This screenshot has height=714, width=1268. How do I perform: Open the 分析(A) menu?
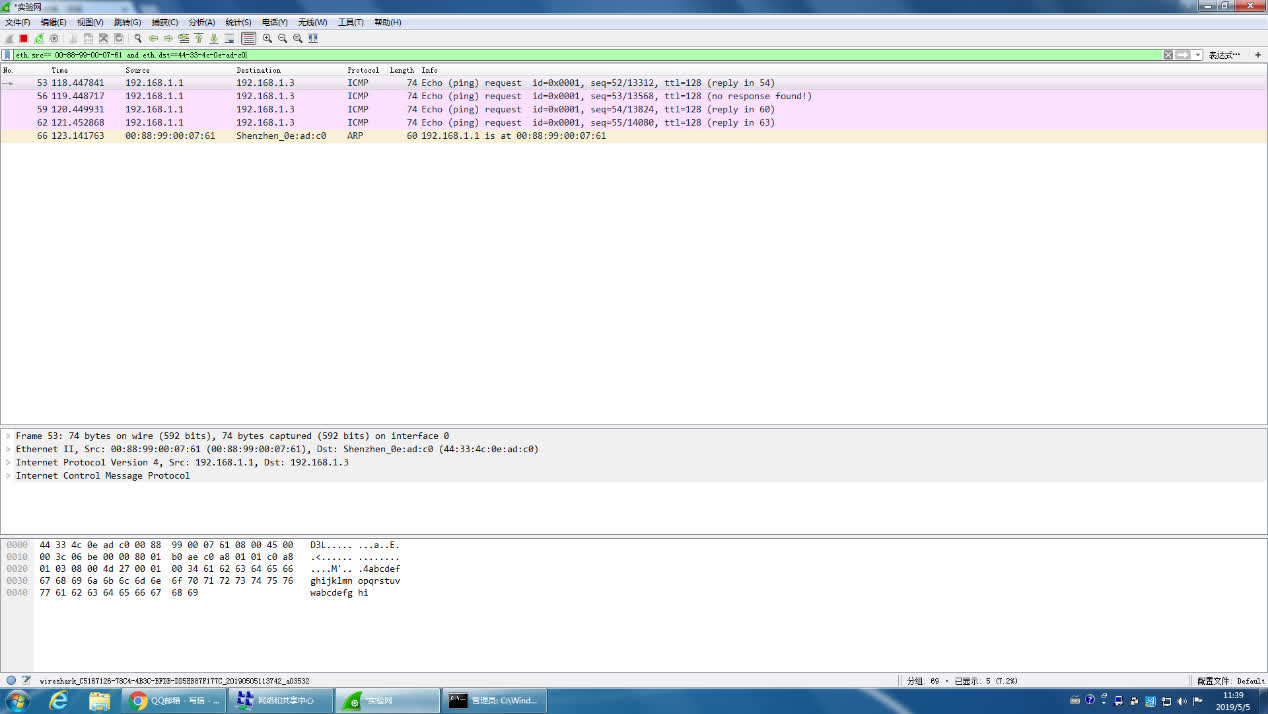tap(201, 22)
